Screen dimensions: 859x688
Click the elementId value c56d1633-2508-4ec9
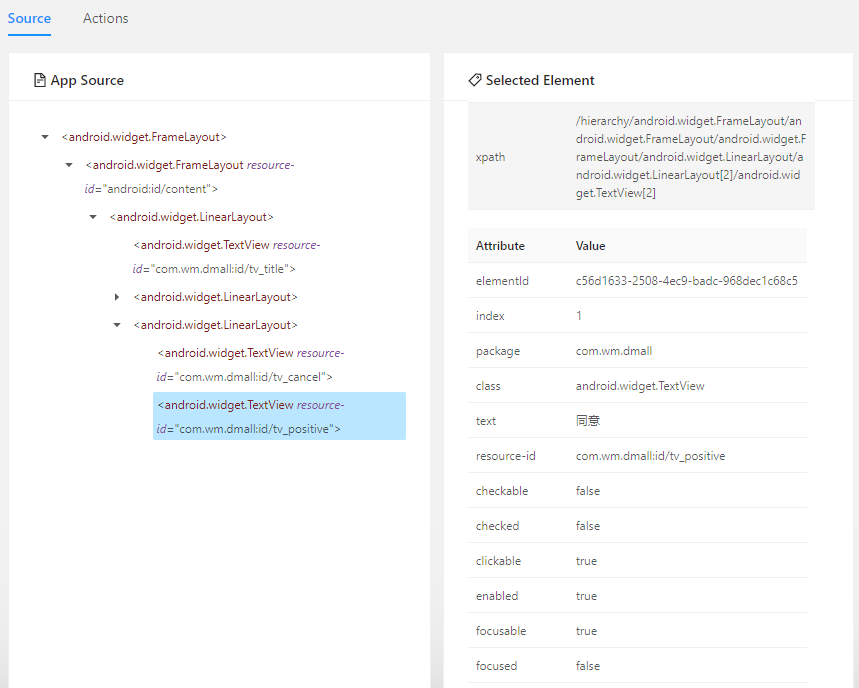(686, 281)
